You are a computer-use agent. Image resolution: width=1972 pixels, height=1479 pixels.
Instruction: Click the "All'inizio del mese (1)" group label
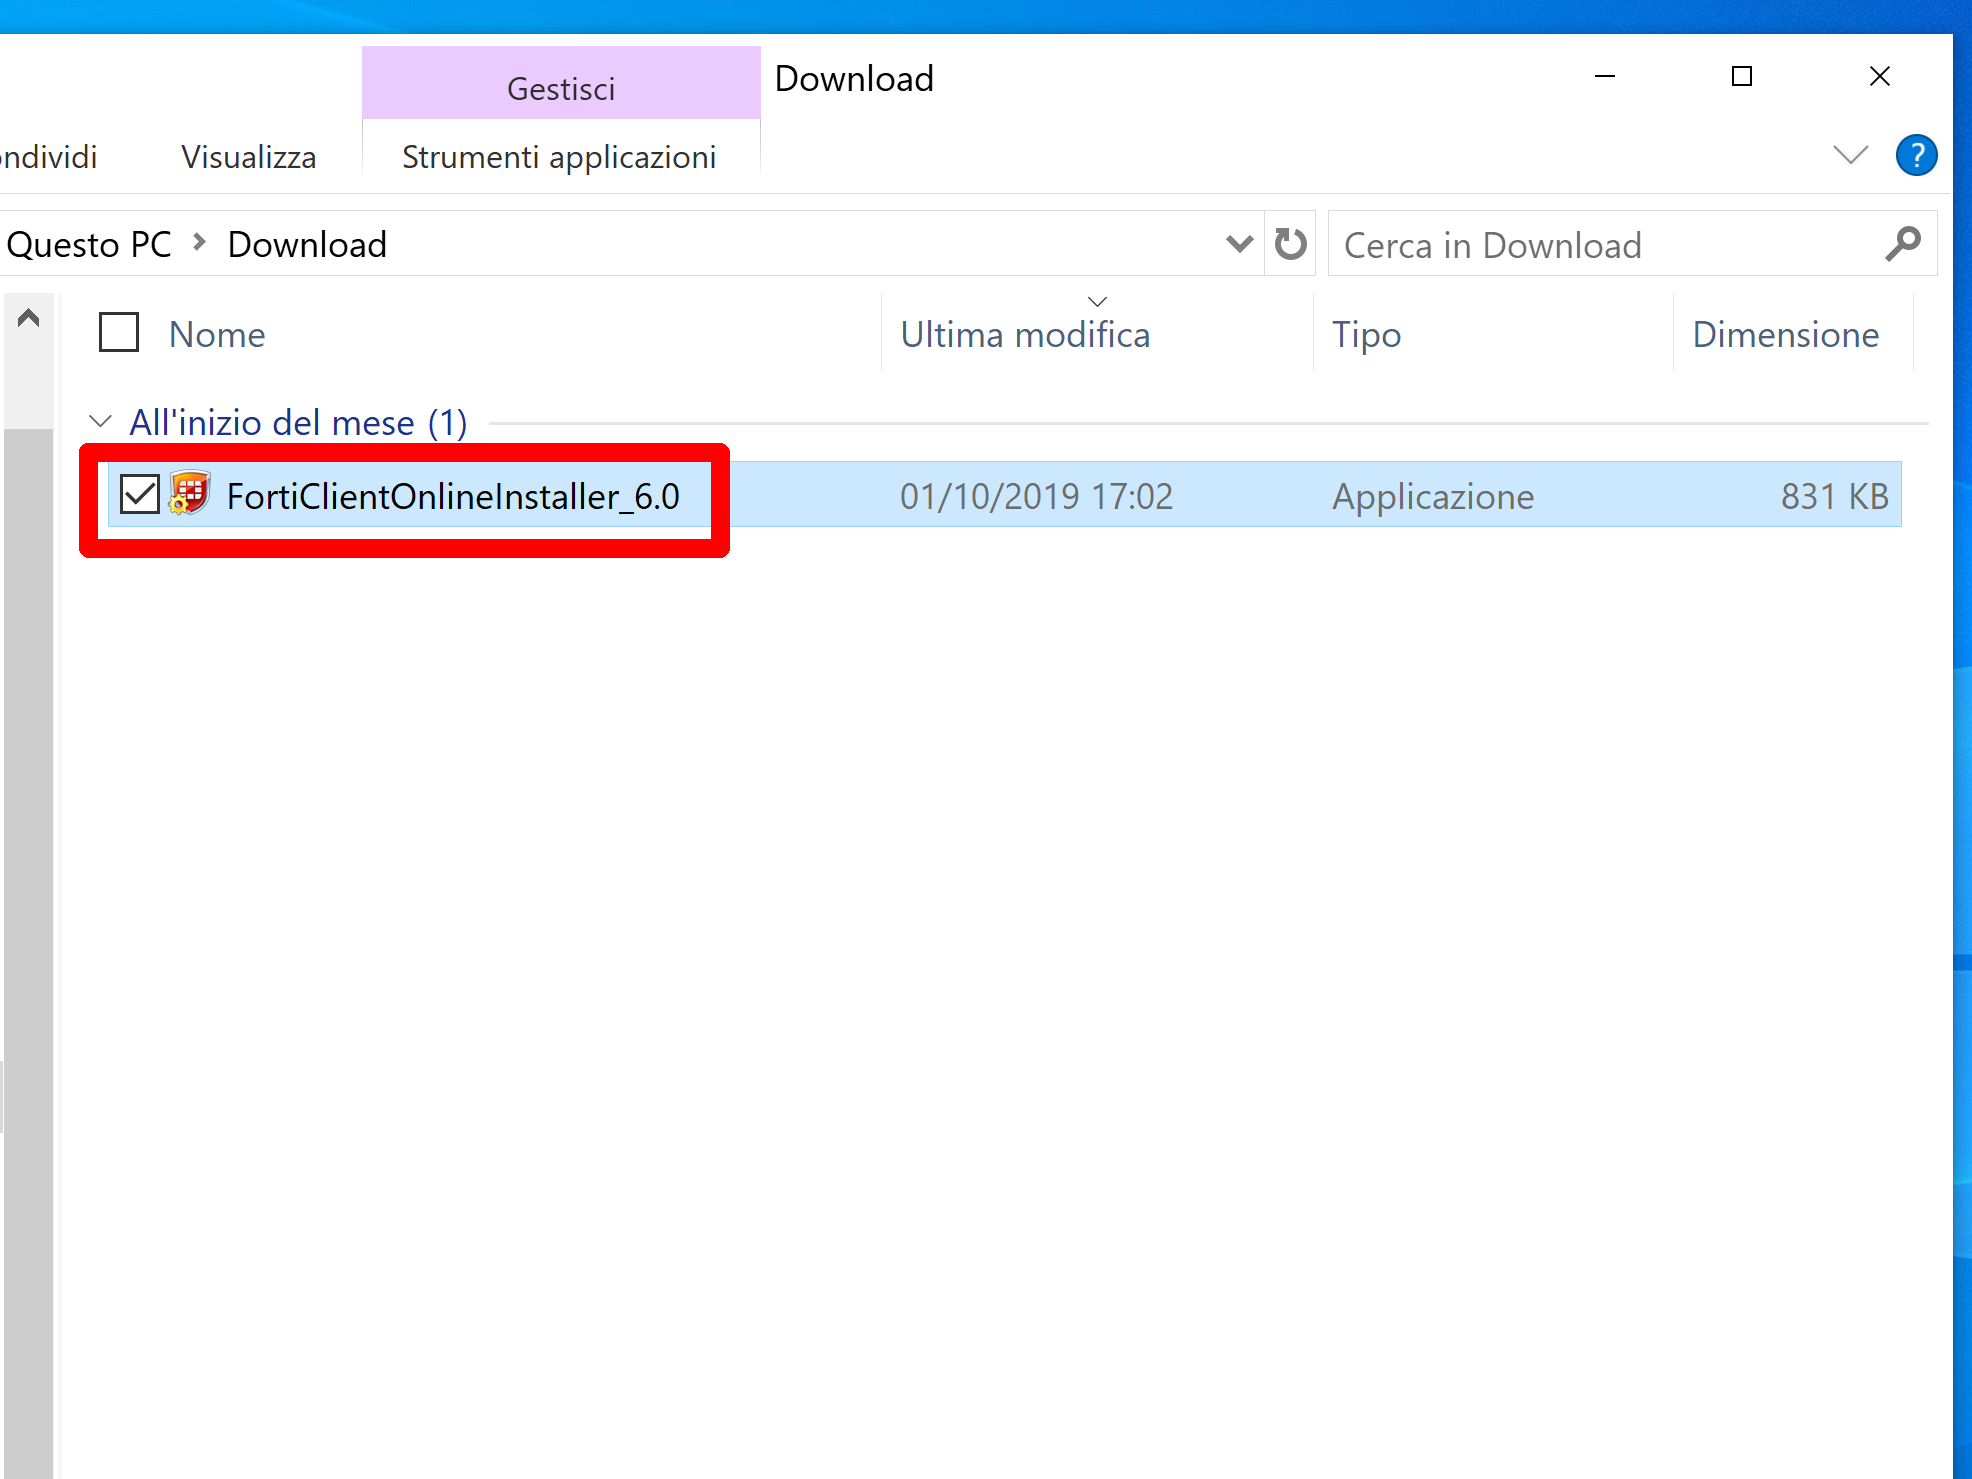coord(298,422)
